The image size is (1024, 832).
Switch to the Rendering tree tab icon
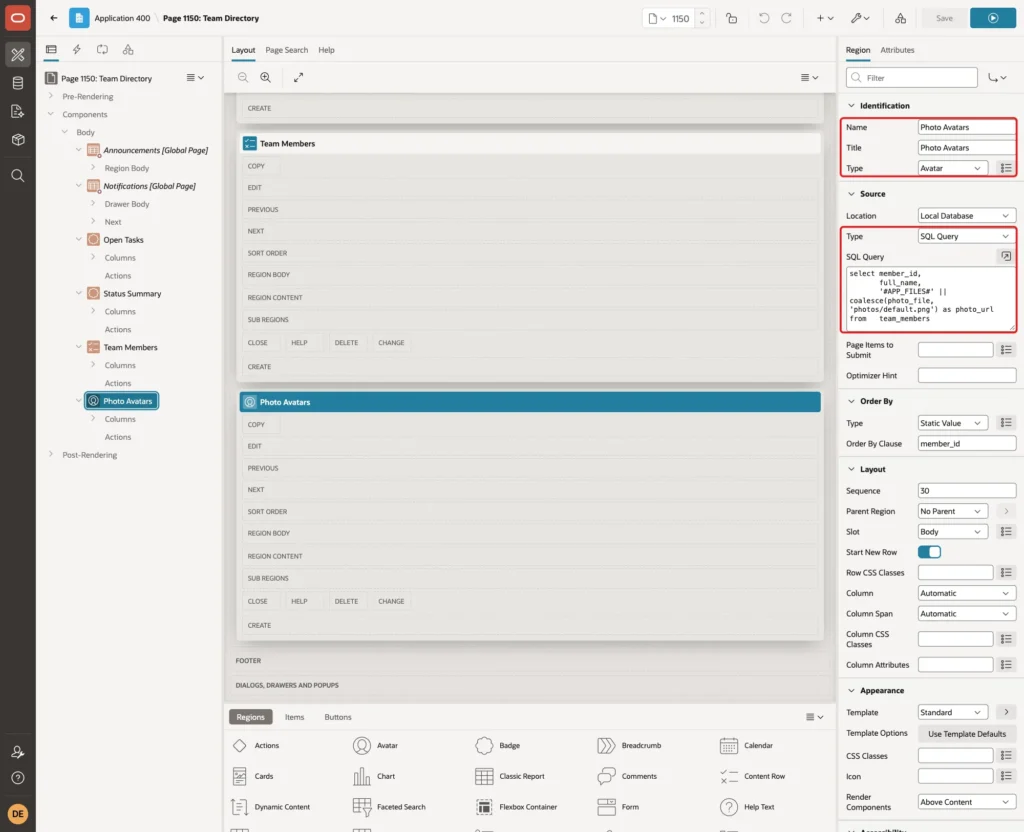[51, 50]
